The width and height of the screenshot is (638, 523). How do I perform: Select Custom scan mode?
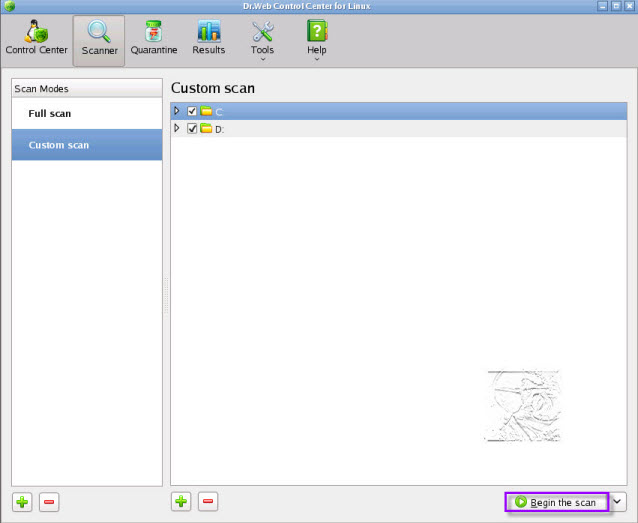(87, 145)
